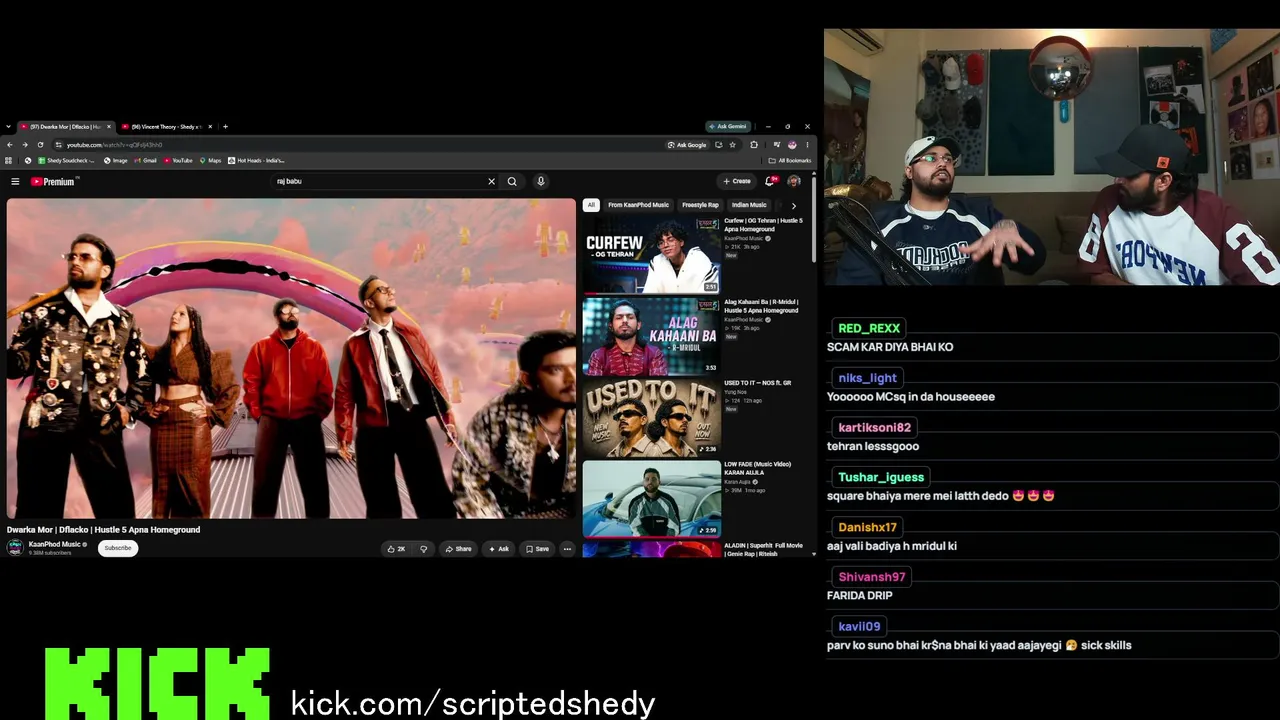Click the Curfew OG Tehran video title
This screenshot has width=1280, height=720.
[x=763, y=225]
